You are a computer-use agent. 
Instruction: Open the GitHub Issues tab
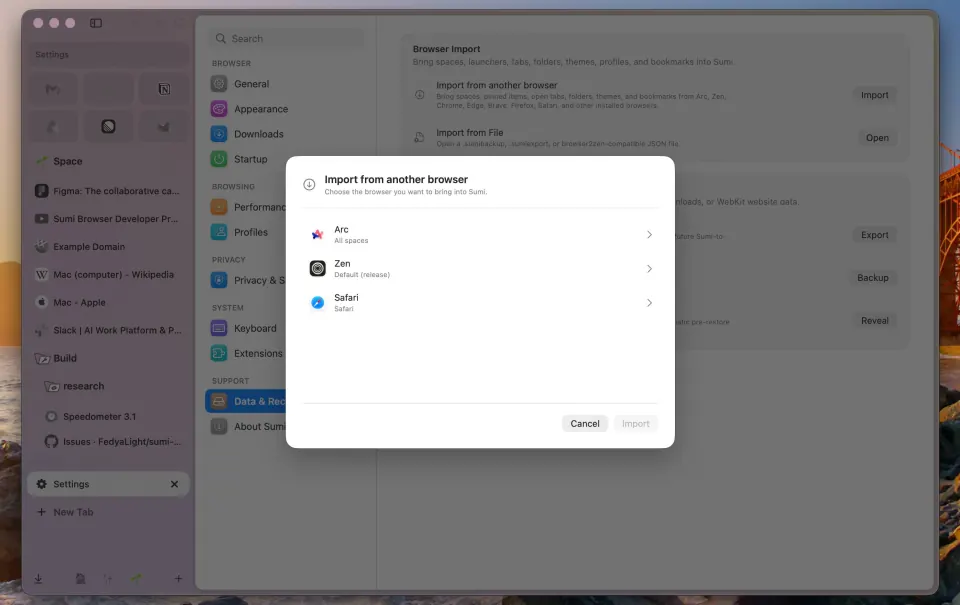[x=113, y=442]
